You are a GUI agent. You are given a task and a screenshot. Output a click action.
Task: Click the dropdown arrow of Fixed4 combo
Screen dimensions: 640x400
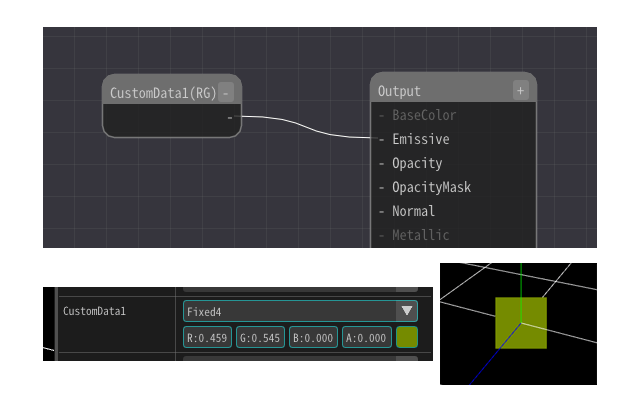pyautogui.click(x=407, y=311)
